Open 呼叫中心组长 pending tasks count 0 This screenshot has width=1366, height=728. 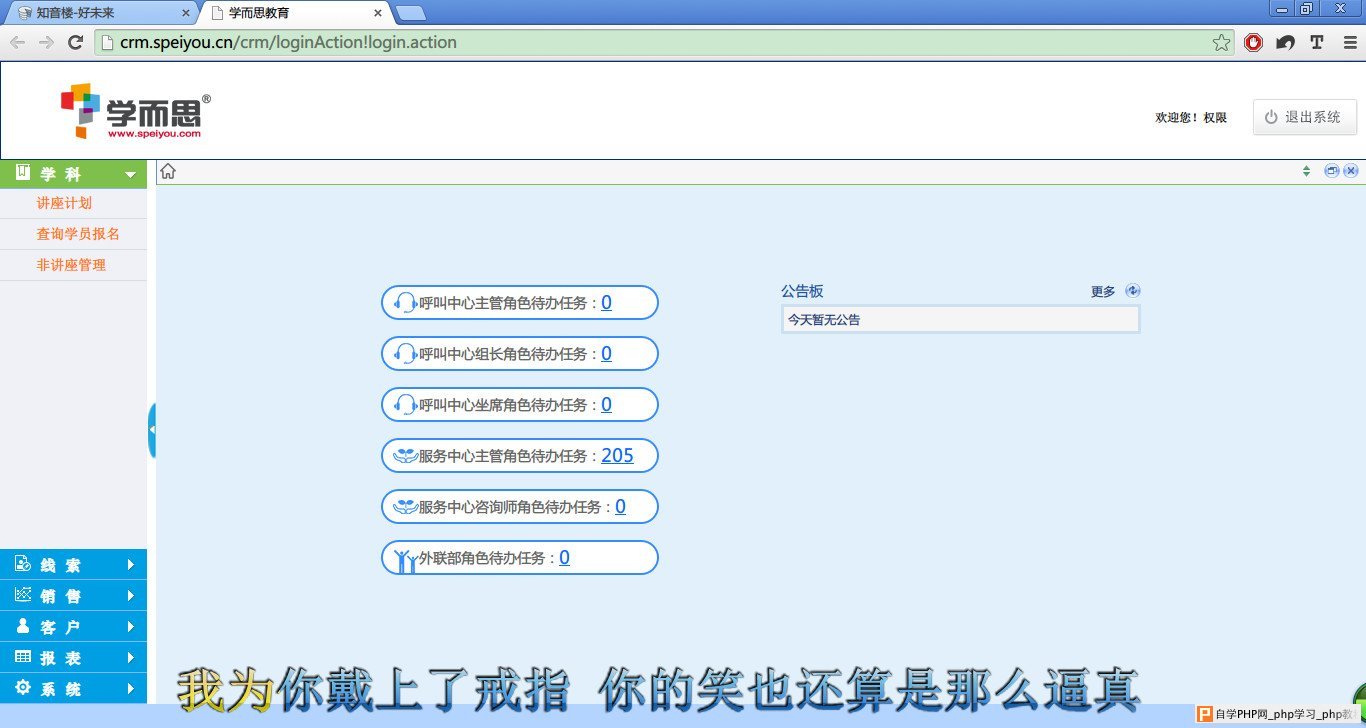click(607, 354)
